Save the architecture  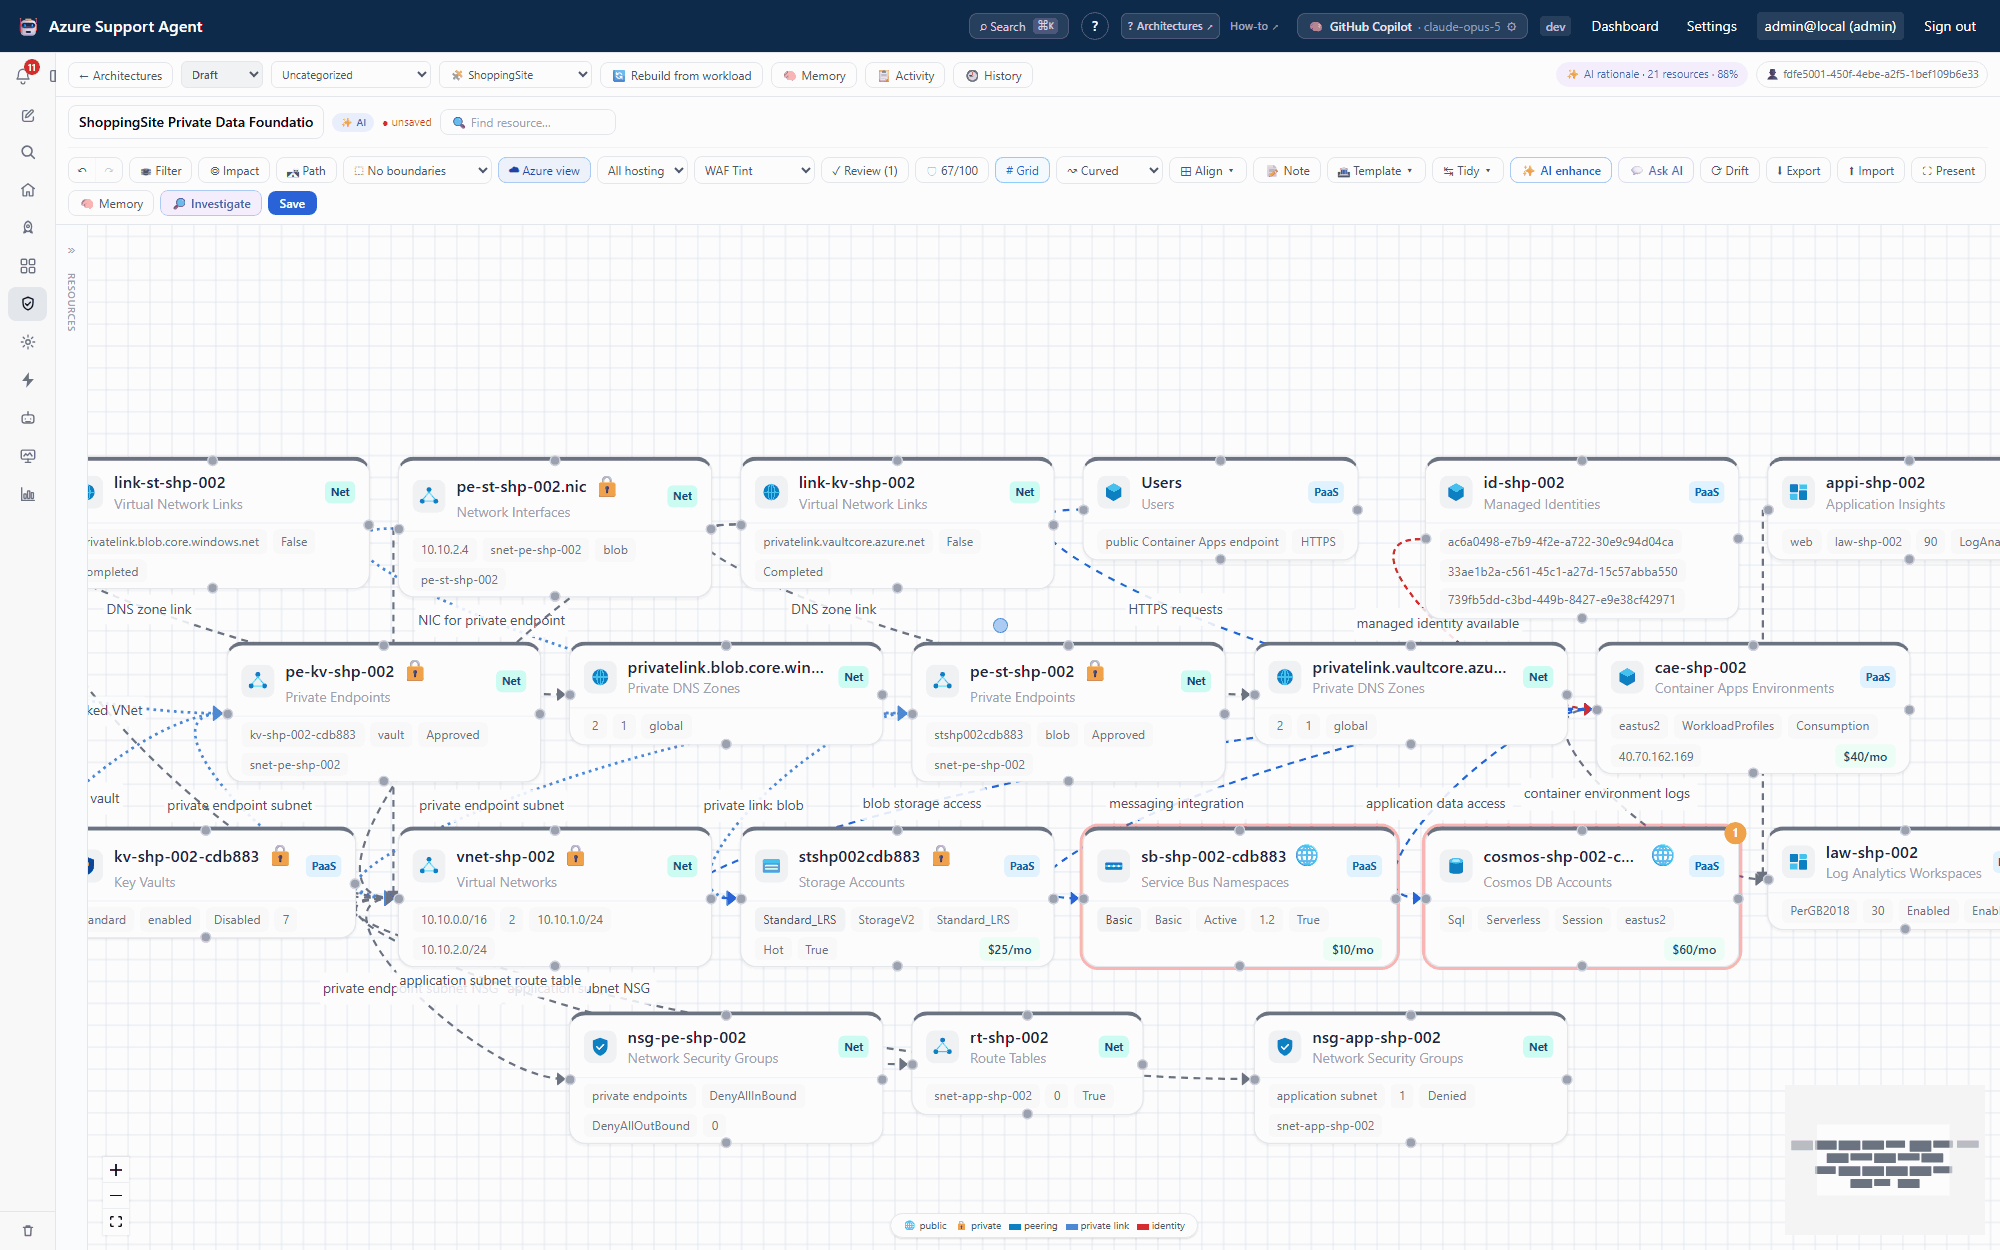tap(292, 204)
